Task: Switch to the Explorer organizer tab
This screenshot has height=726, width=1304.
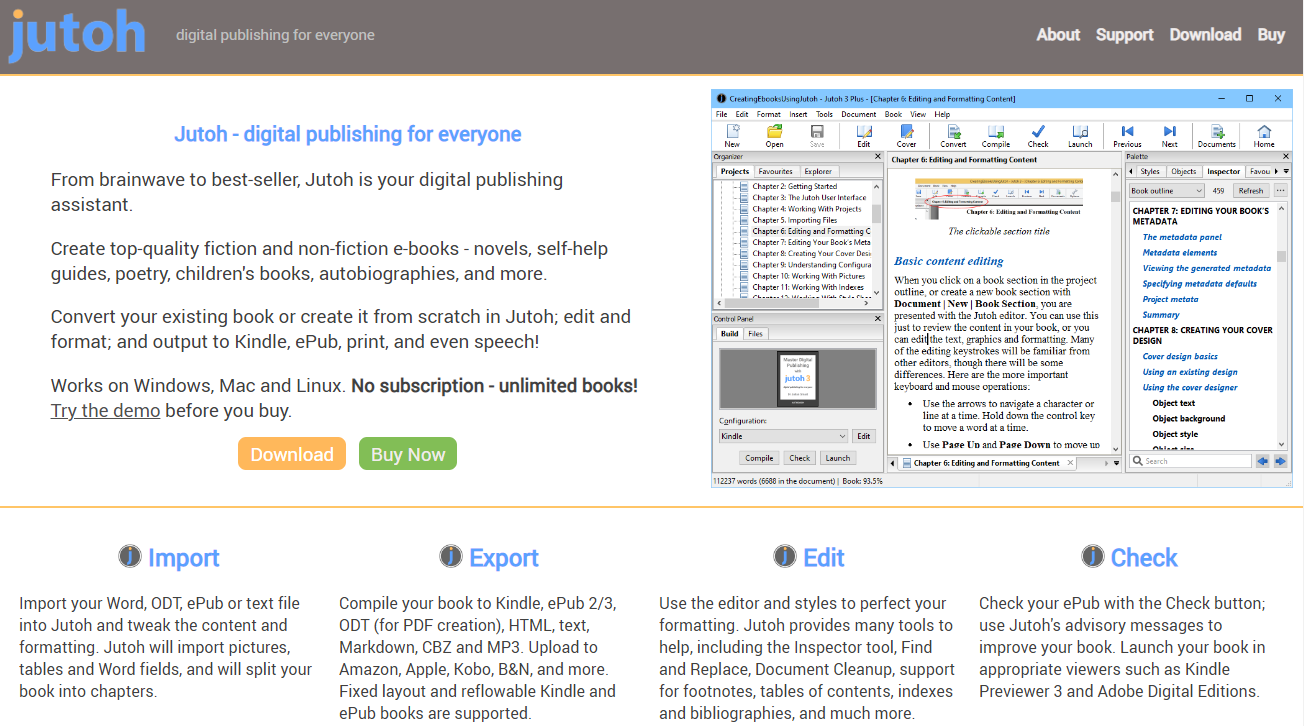Action: [818, 172]
